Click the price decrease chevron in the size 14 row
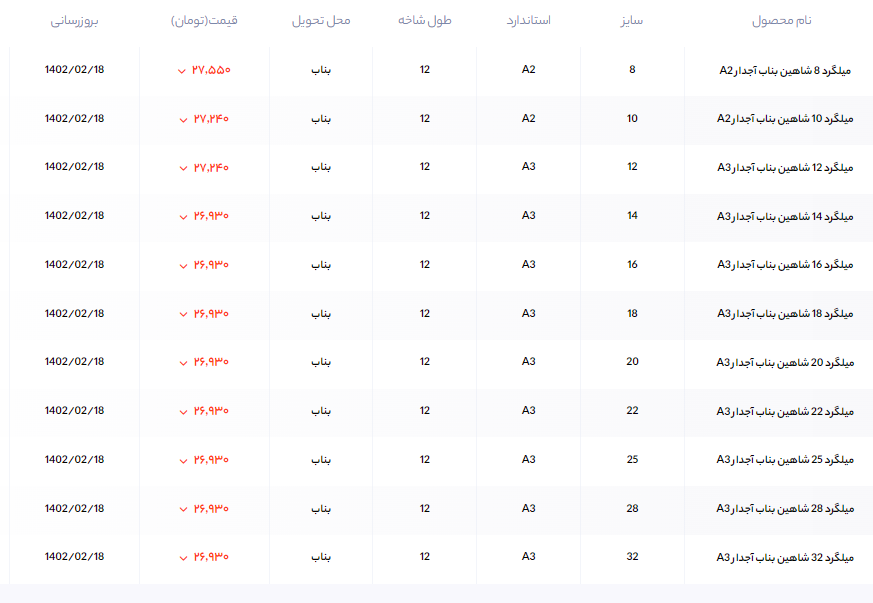Viewport: 873px width, 603px height. (x=182, y=217)
